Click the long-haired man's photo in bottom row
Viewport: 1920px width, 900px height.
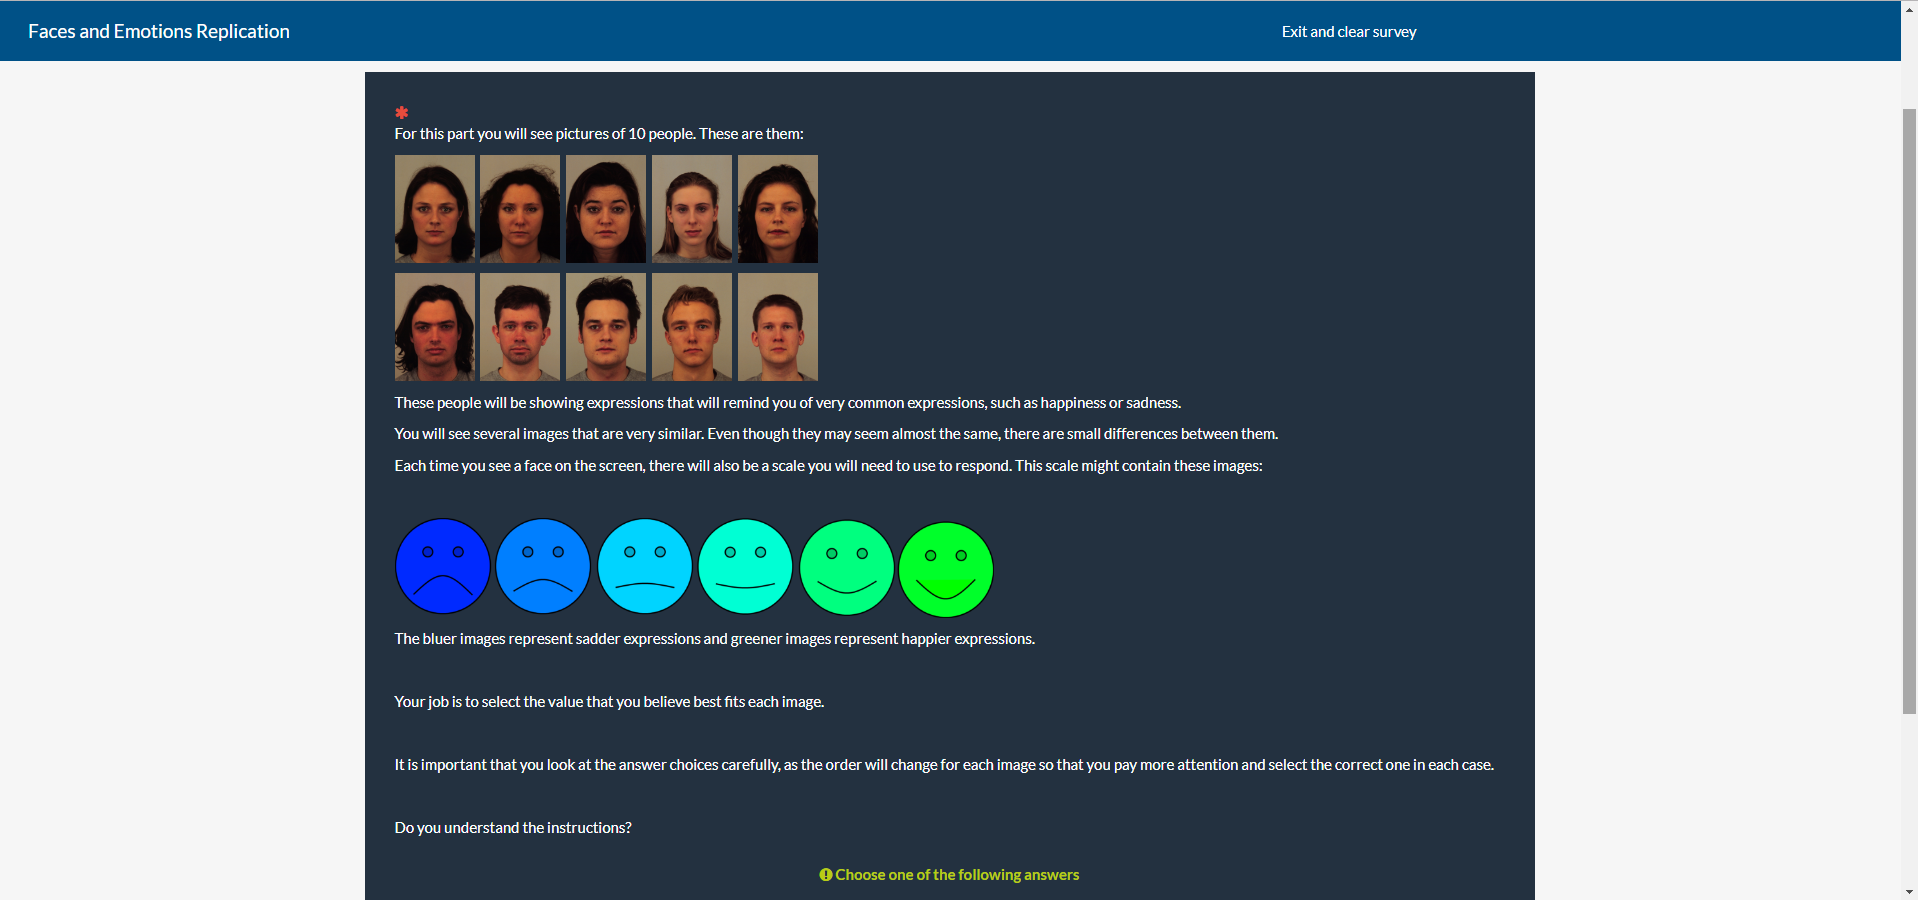(x=435, y=327)
